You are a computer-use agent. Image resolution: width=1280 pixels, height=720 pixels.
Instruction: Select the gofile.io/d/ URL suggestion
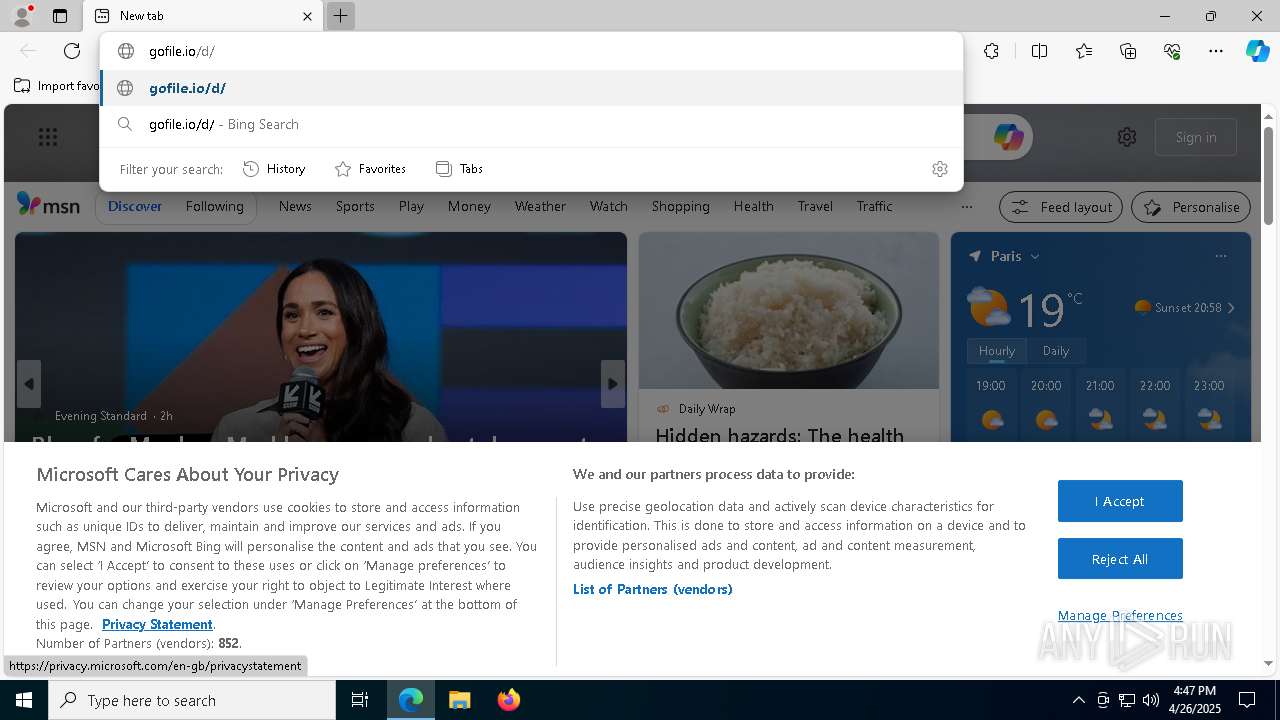point(531,88)
